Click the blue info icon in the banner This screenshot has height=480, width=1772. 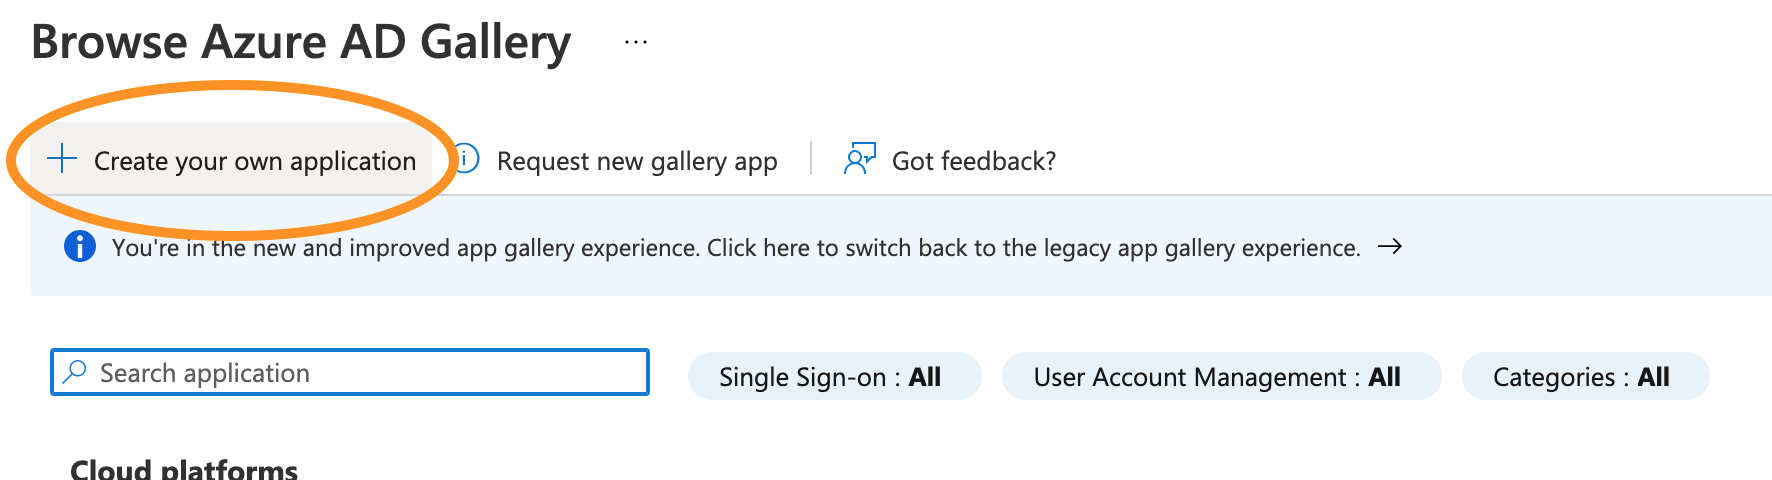tap(80, 246)
